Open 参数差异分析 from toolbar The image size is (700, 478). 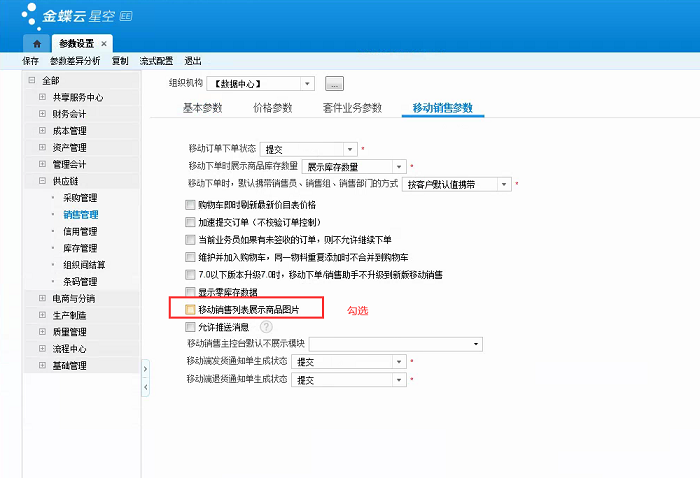(75, 61)
